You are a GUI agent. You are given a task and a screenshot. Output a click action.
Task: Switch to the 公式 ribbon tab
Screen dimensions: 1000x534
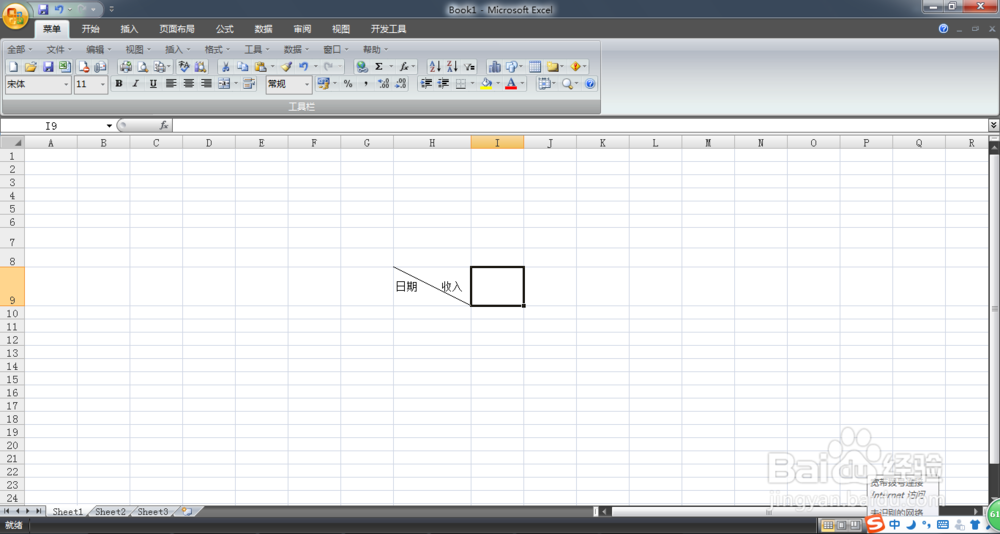click(x=224, y=29)
